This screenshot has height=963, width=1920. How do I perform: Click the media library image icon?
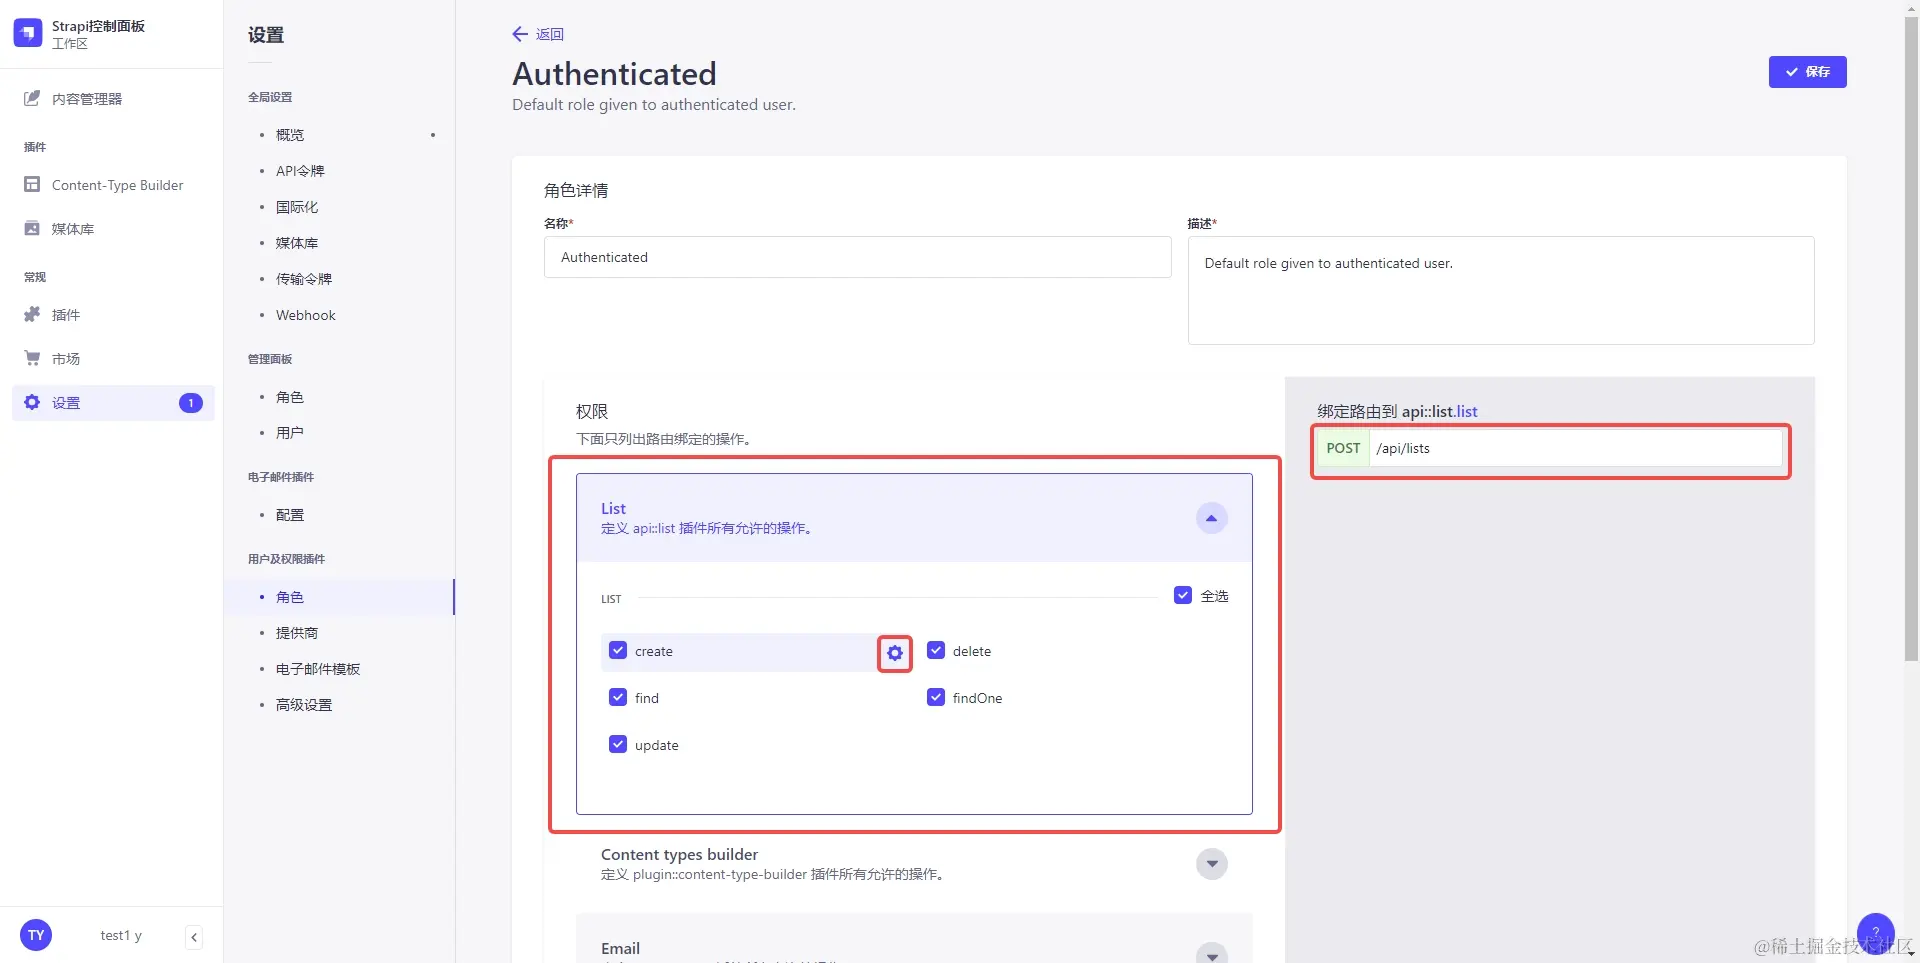pos(32,228)
